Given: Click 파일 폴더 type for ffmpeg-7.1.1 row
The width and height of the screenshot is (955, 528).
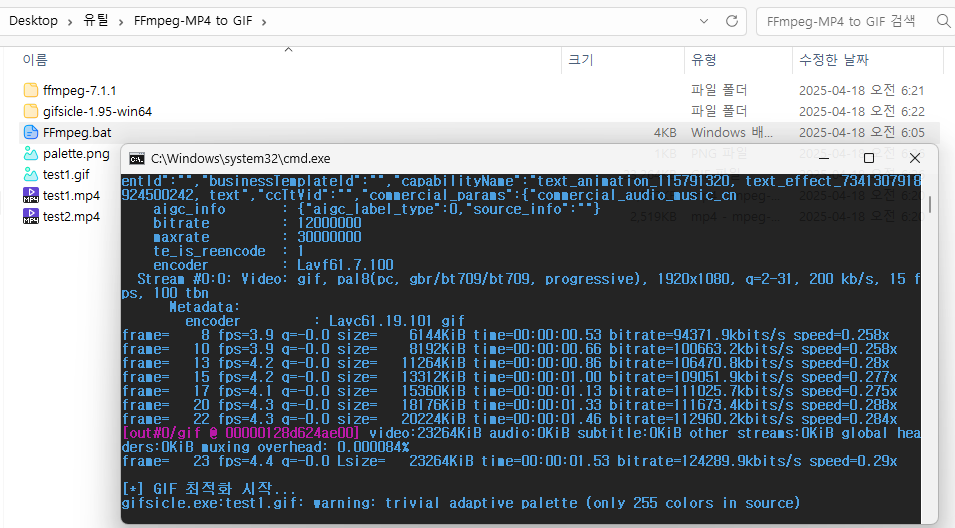Looking at the screenshot, I should point(719,90).
